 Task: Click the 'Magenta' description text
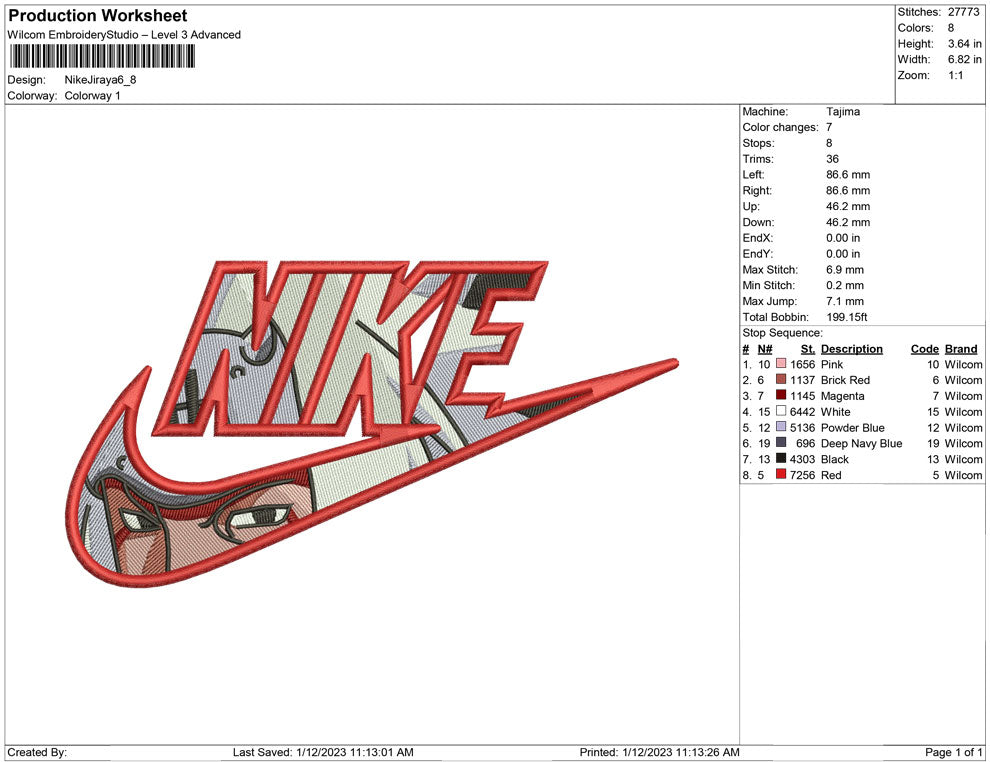pos(842,396)
